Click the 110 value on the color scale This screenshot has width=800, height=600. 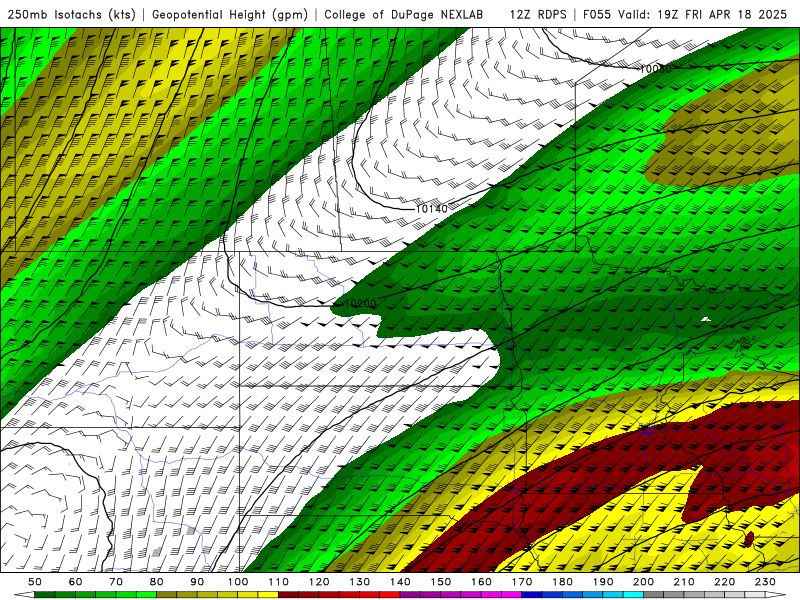pos(279,582)
